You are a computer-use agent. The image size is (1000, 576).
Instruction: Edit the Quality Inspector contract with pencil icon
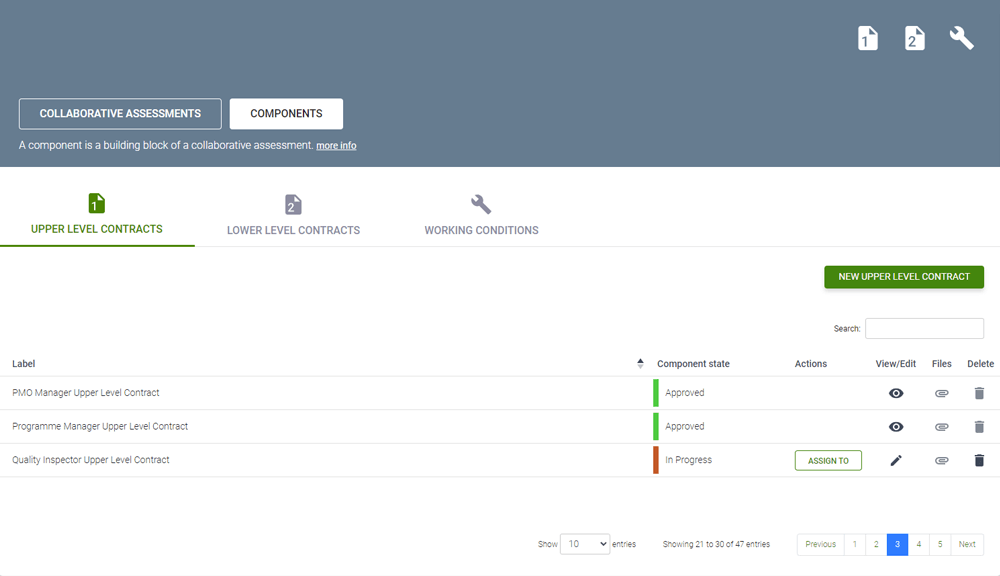[x=896, y=460]
